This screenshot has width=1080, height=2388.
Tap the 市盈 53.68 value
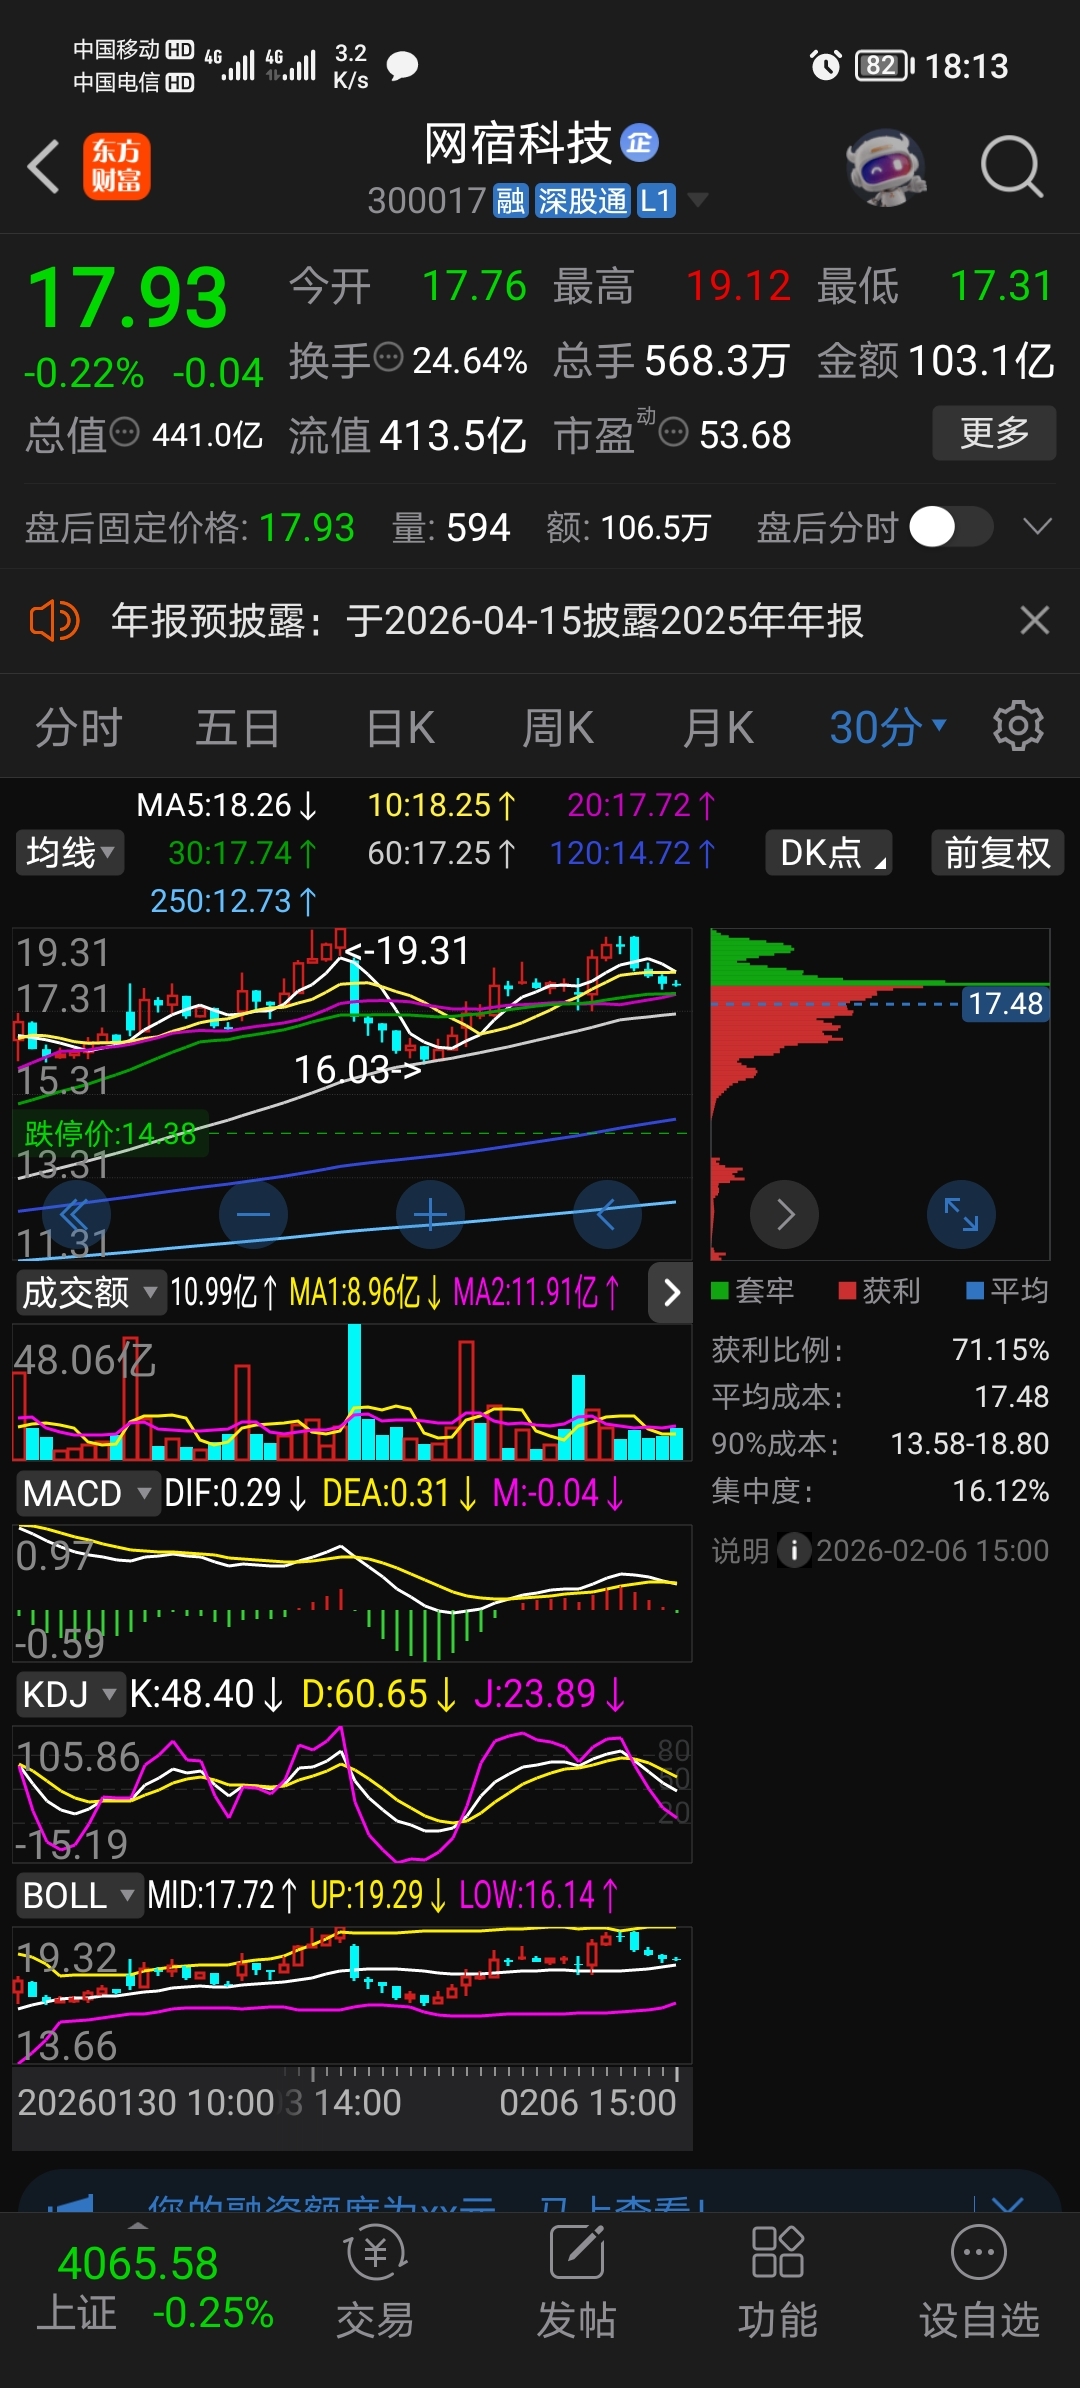(745, 435)
